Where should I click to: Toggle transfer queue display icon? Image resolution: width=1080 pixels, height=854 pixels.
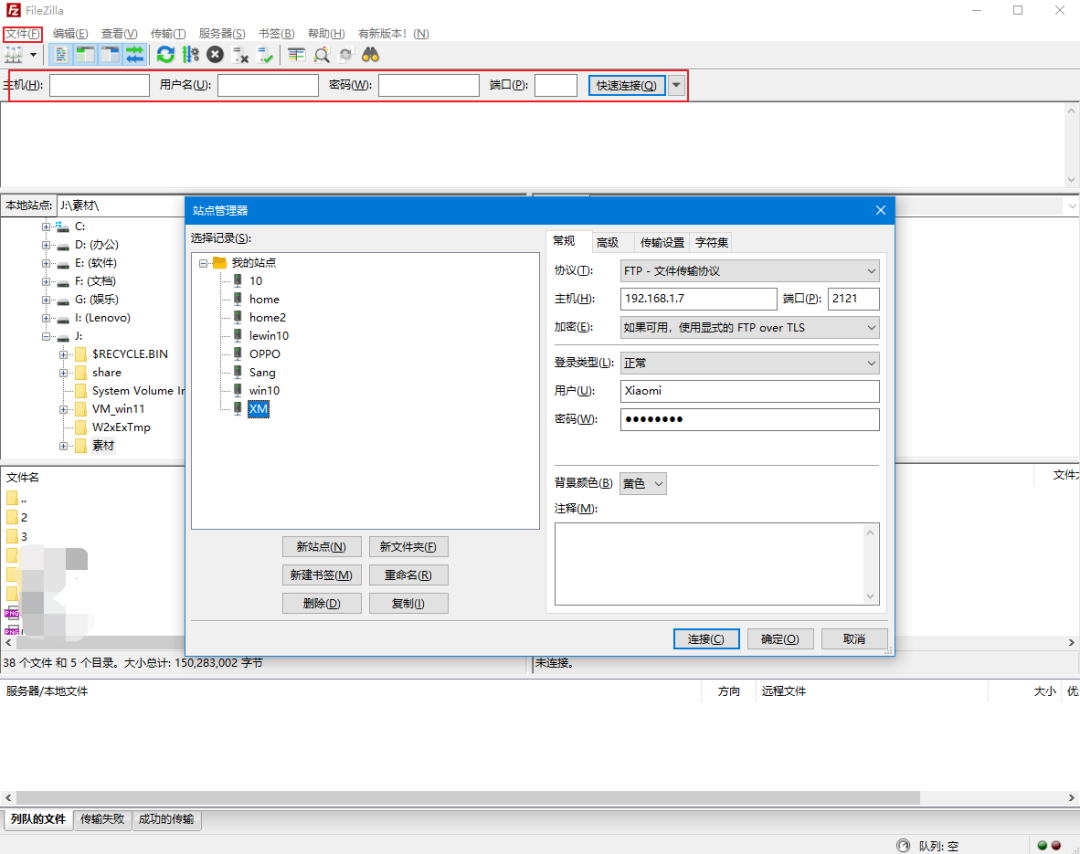coord(135,54)
